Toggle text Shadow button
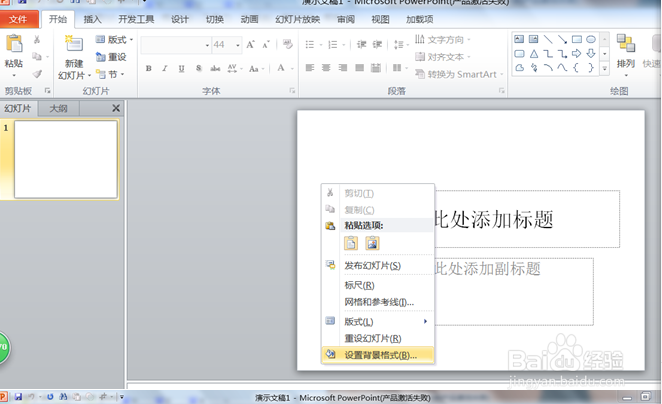 [198, 68]
